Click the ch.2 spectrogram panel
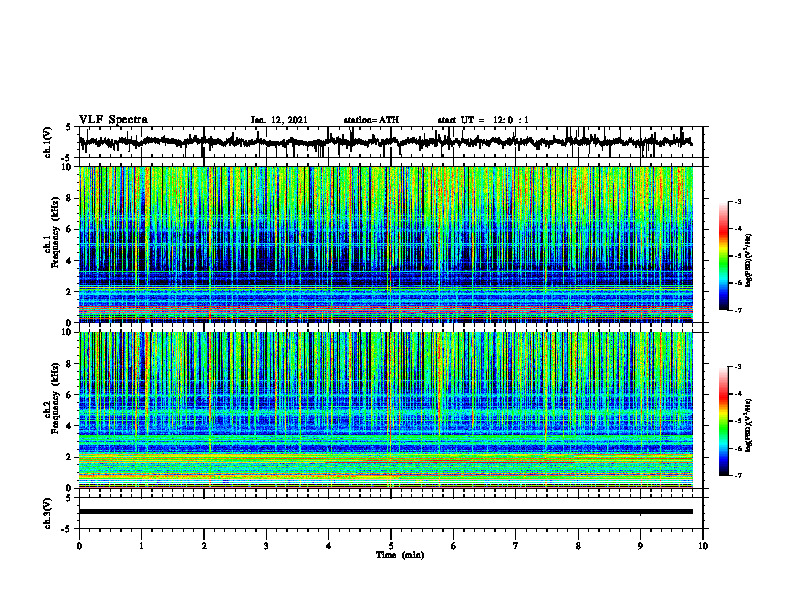The image size is (792, 612). point(386,410)
